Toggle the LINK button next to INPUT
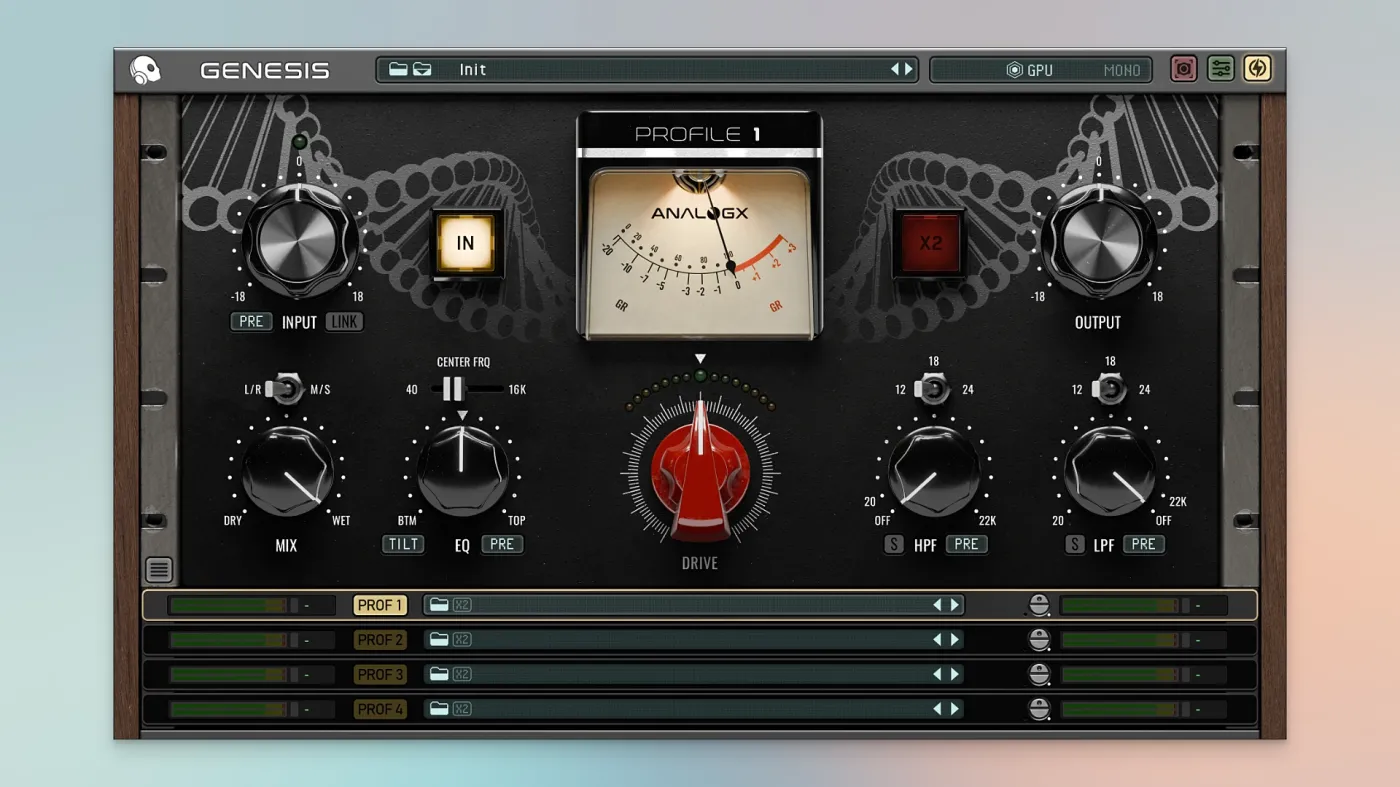 (345, 321)
